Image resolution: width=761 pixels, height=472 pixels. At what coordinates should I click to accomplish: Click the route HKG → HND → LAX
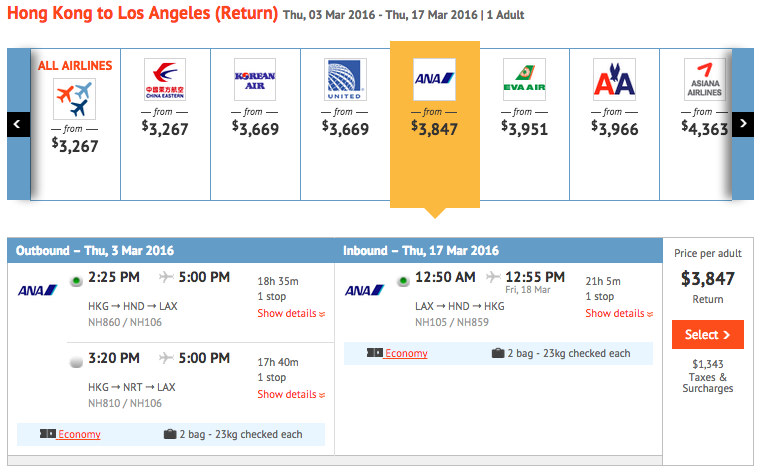tap(132, 306)
